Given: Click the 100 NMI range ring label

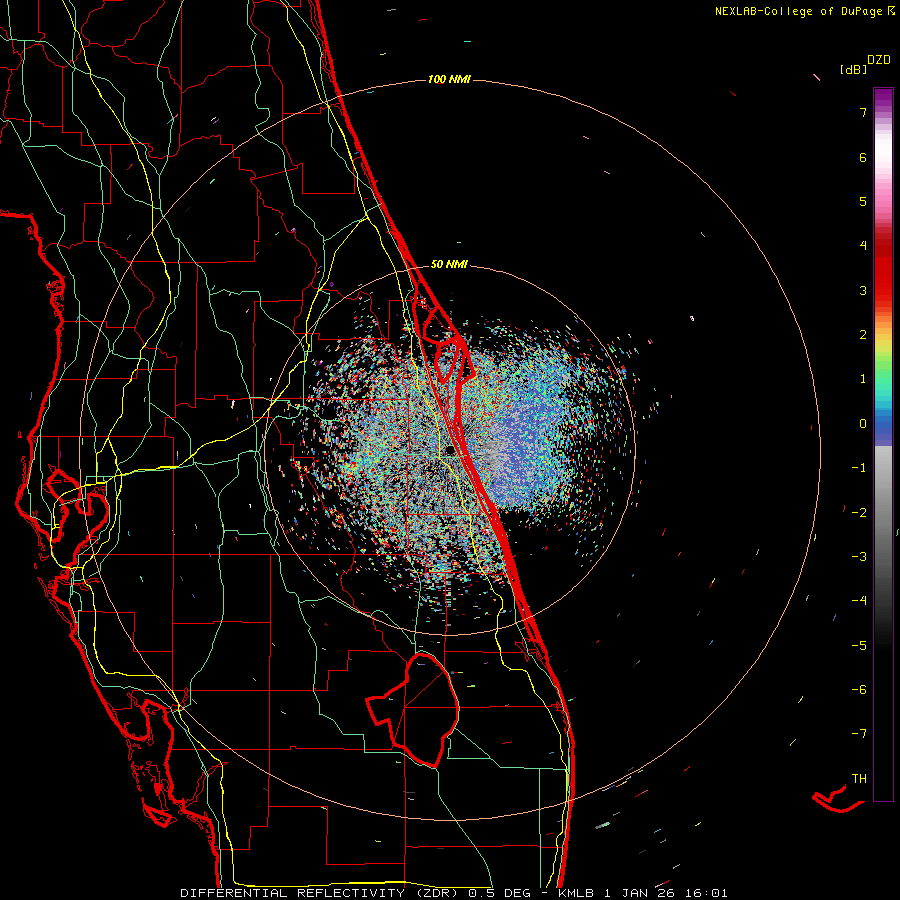Looking at the screenshot, I should pyautogui.click(x=449, y=79).
